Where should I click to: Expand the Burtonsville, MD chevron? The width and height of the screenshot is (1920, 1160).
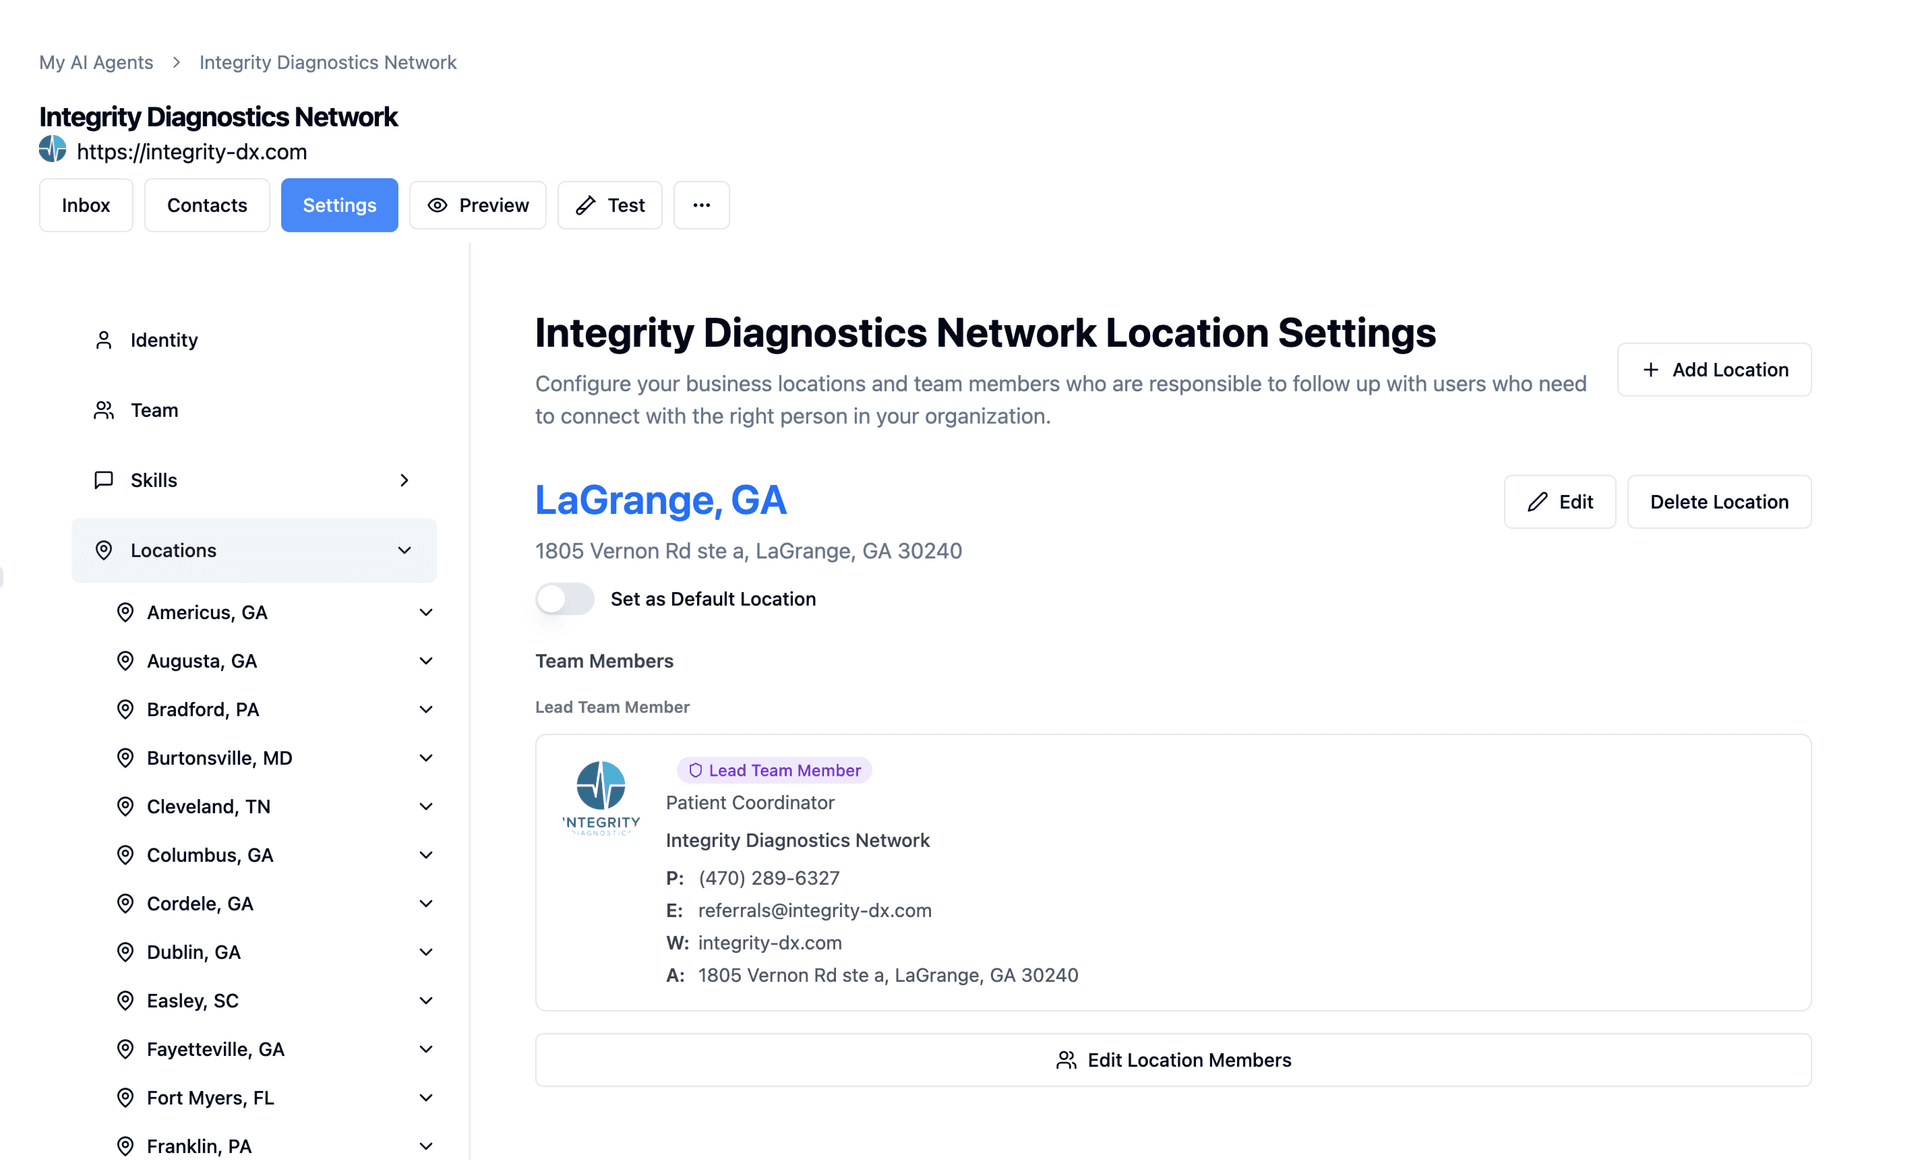click(x=426, y=758)
